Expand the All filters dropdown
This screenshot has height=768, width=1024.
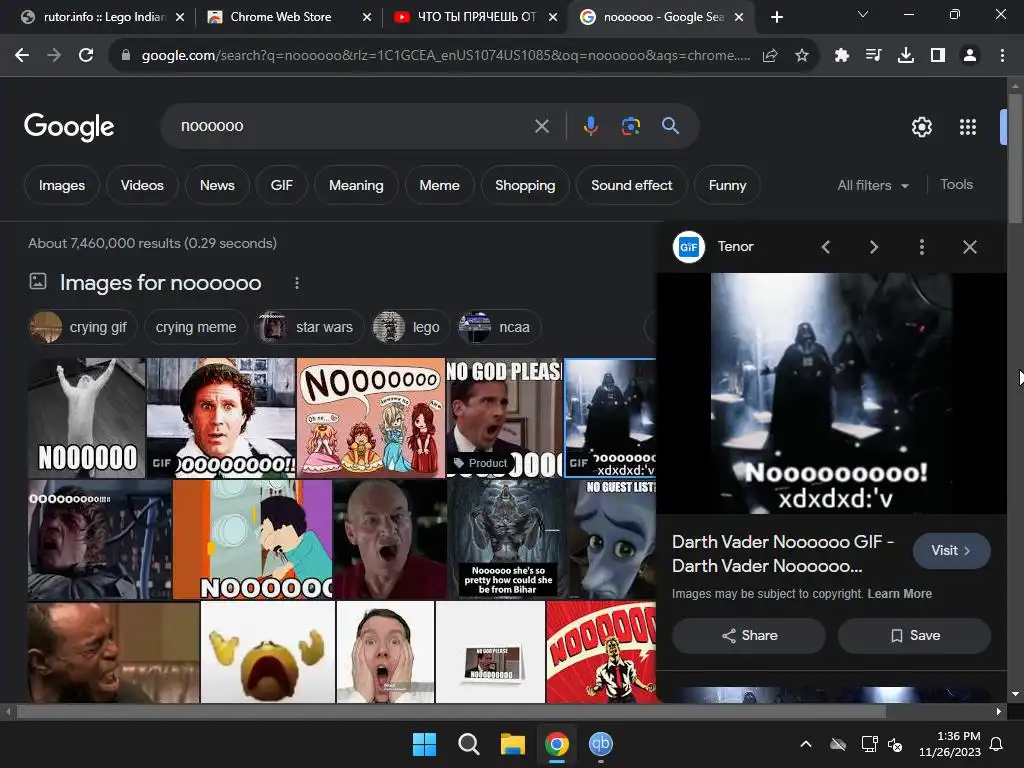[x=872, y=185]
